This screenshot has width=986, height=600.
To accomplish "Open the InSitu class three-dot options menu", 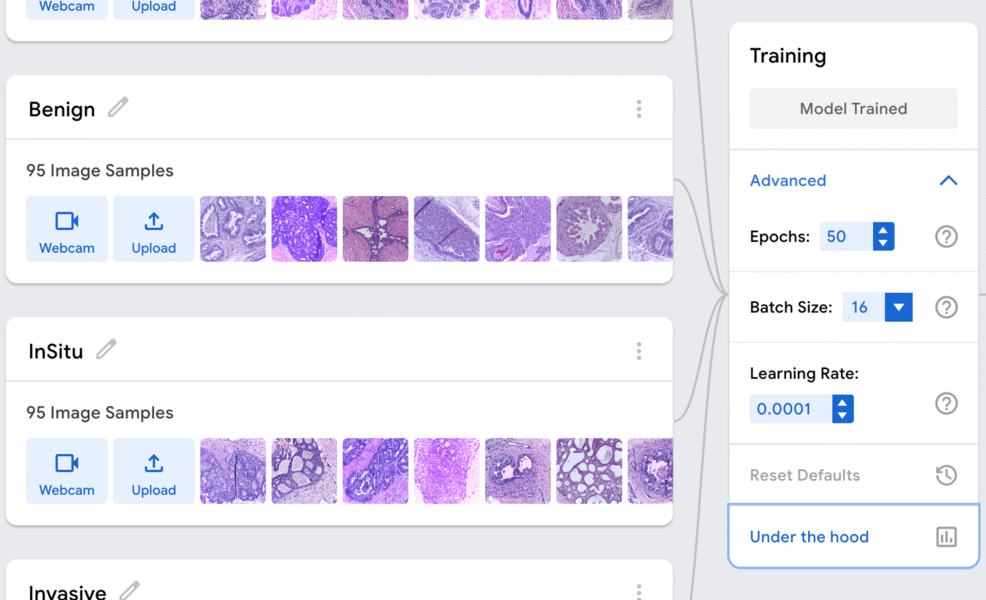I will 638,351.
